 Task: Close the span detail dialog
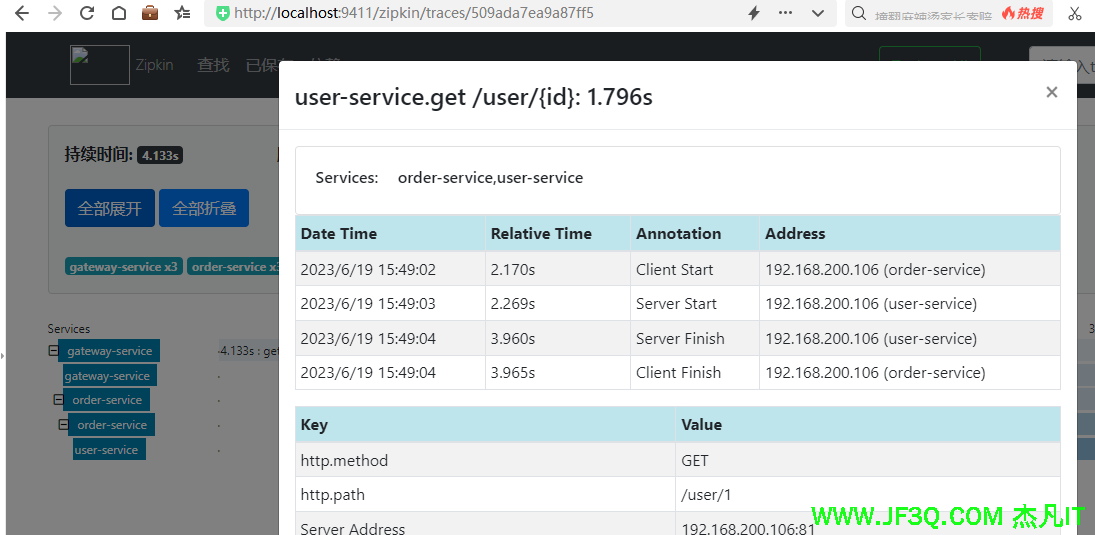click(1051, 92)
